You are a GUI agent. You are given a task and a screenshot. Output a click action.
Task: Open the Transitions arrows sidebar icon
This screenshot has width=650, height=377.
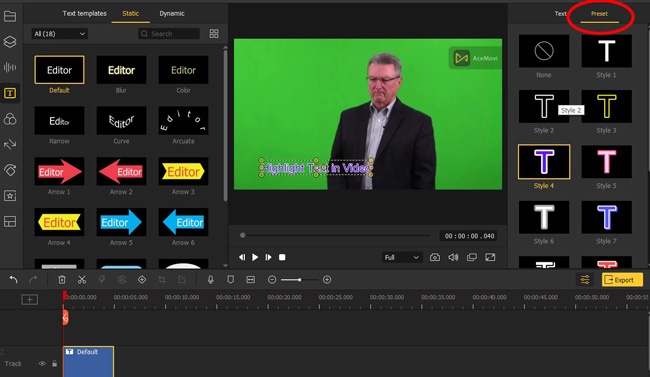point(10,144)
